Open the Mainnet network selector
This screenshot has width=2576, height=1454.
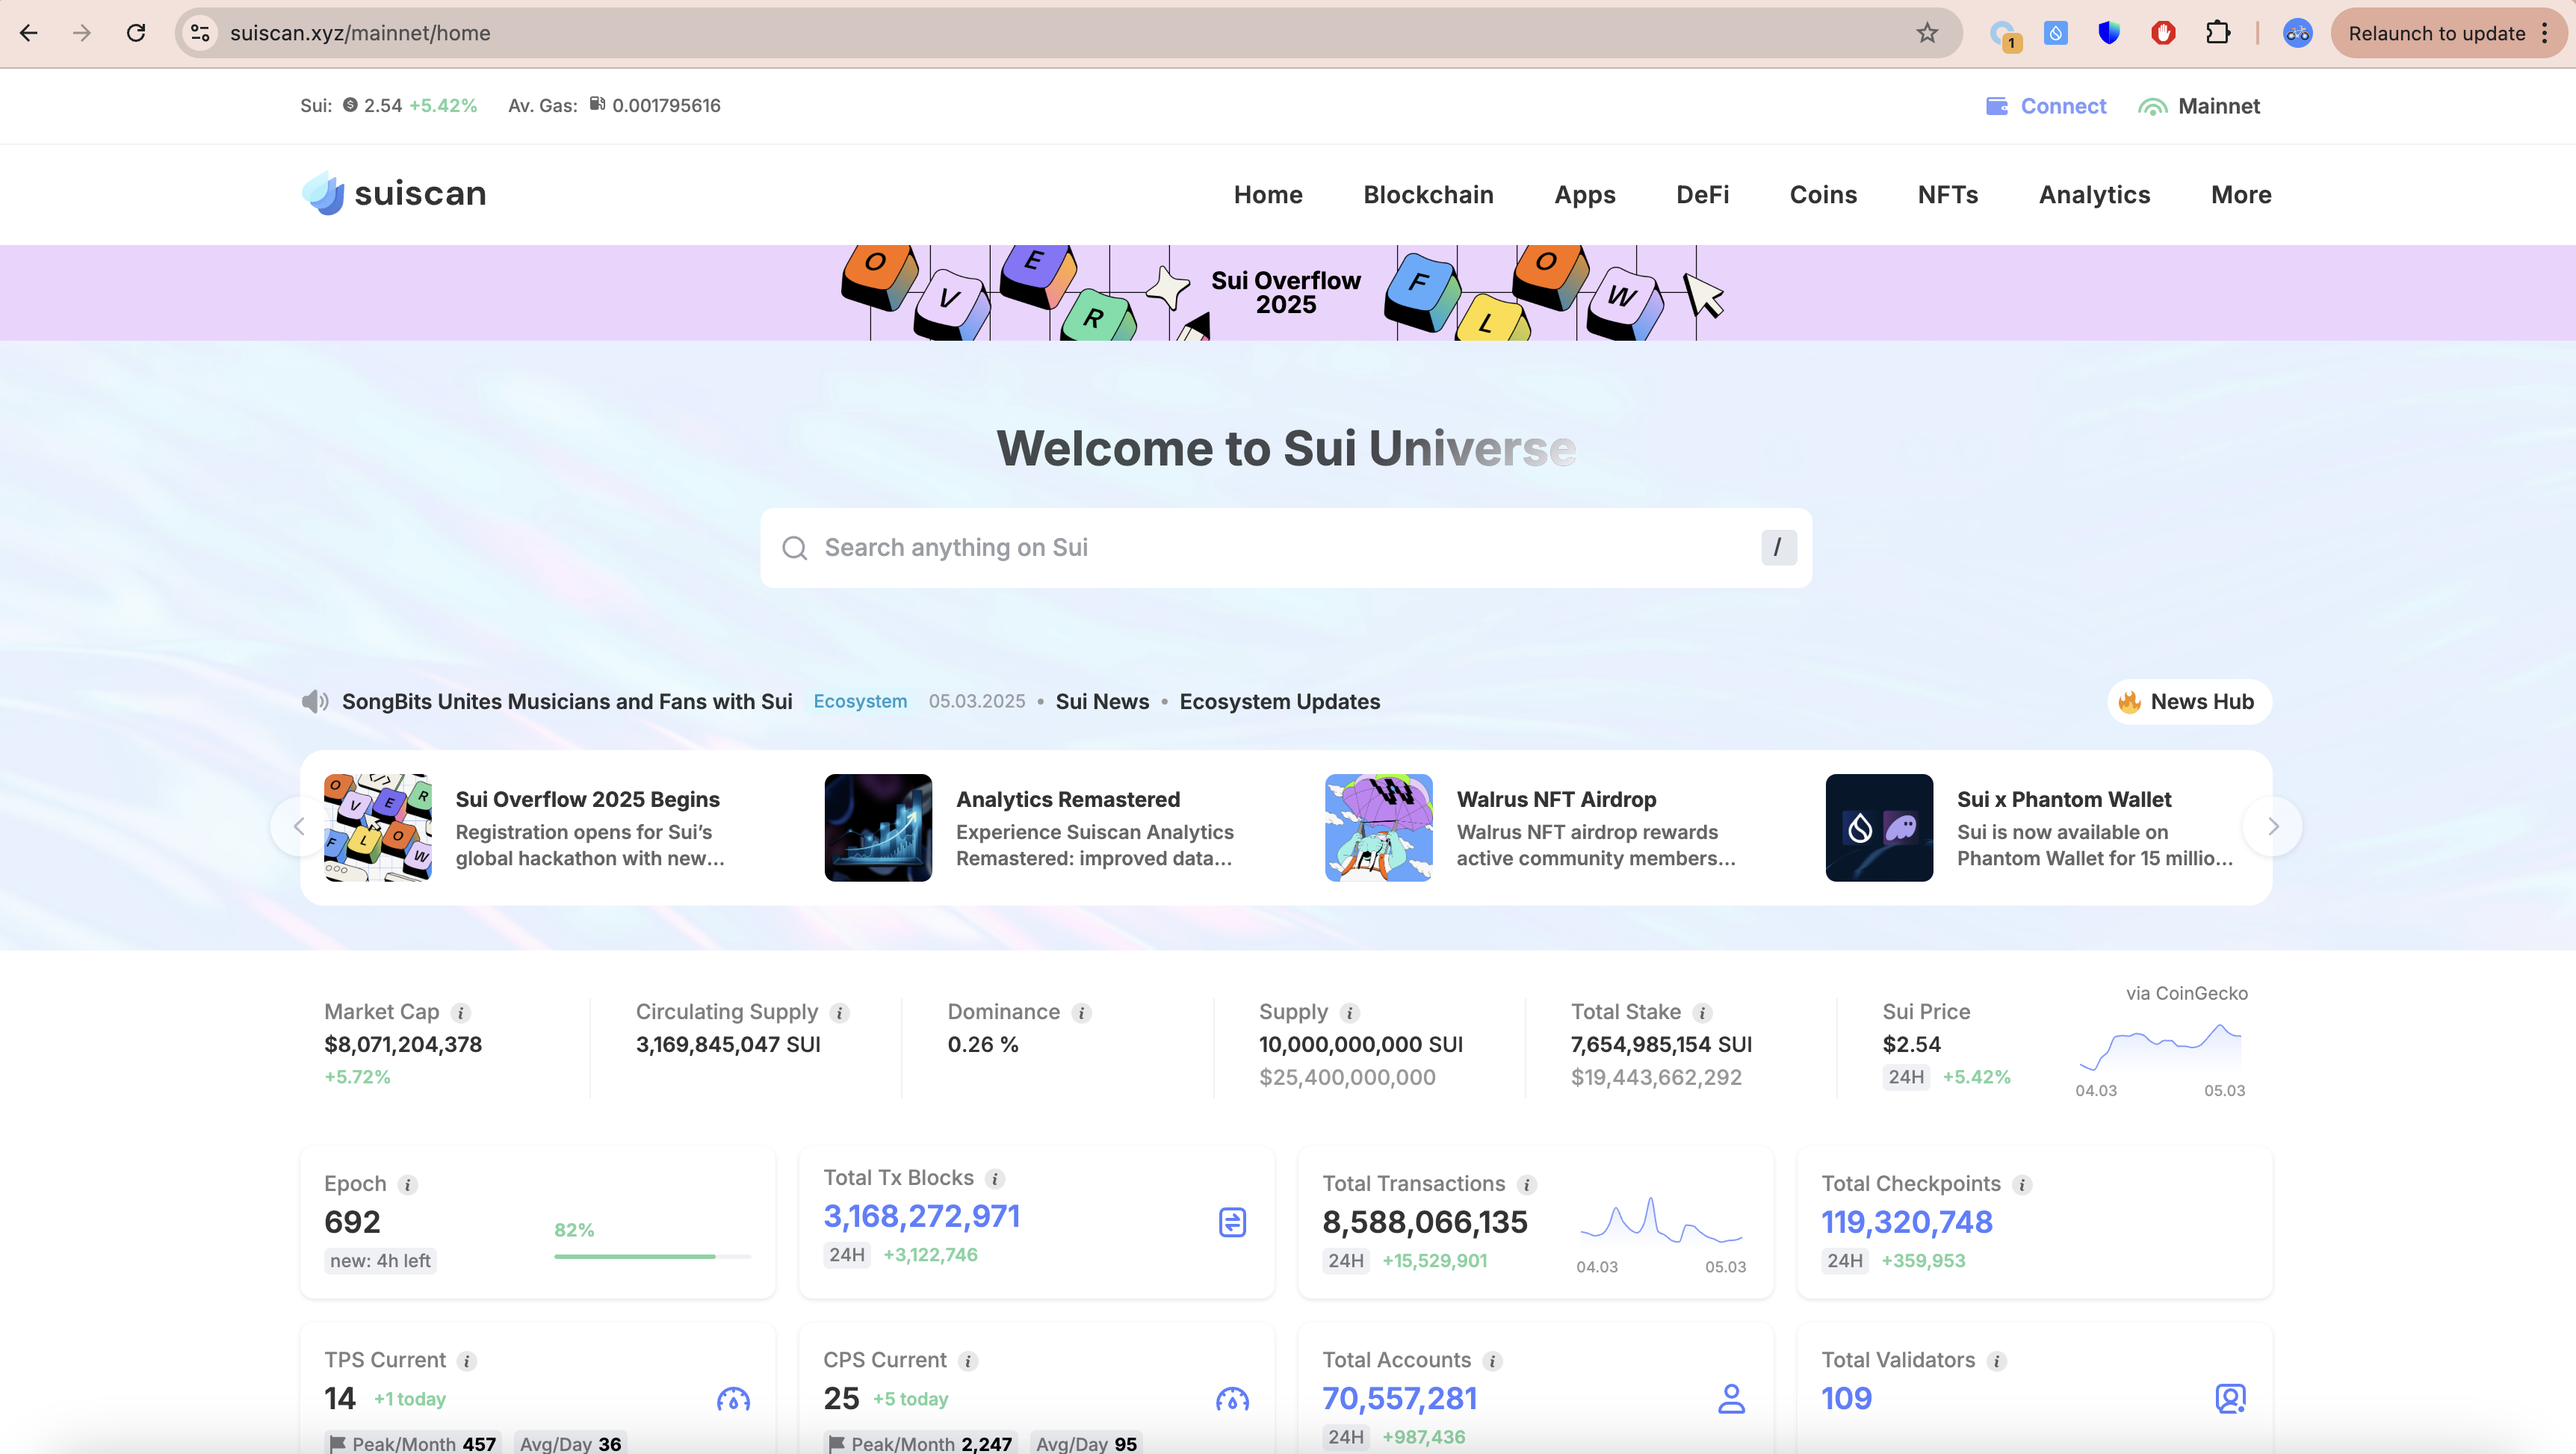[x=2198, y=106]
